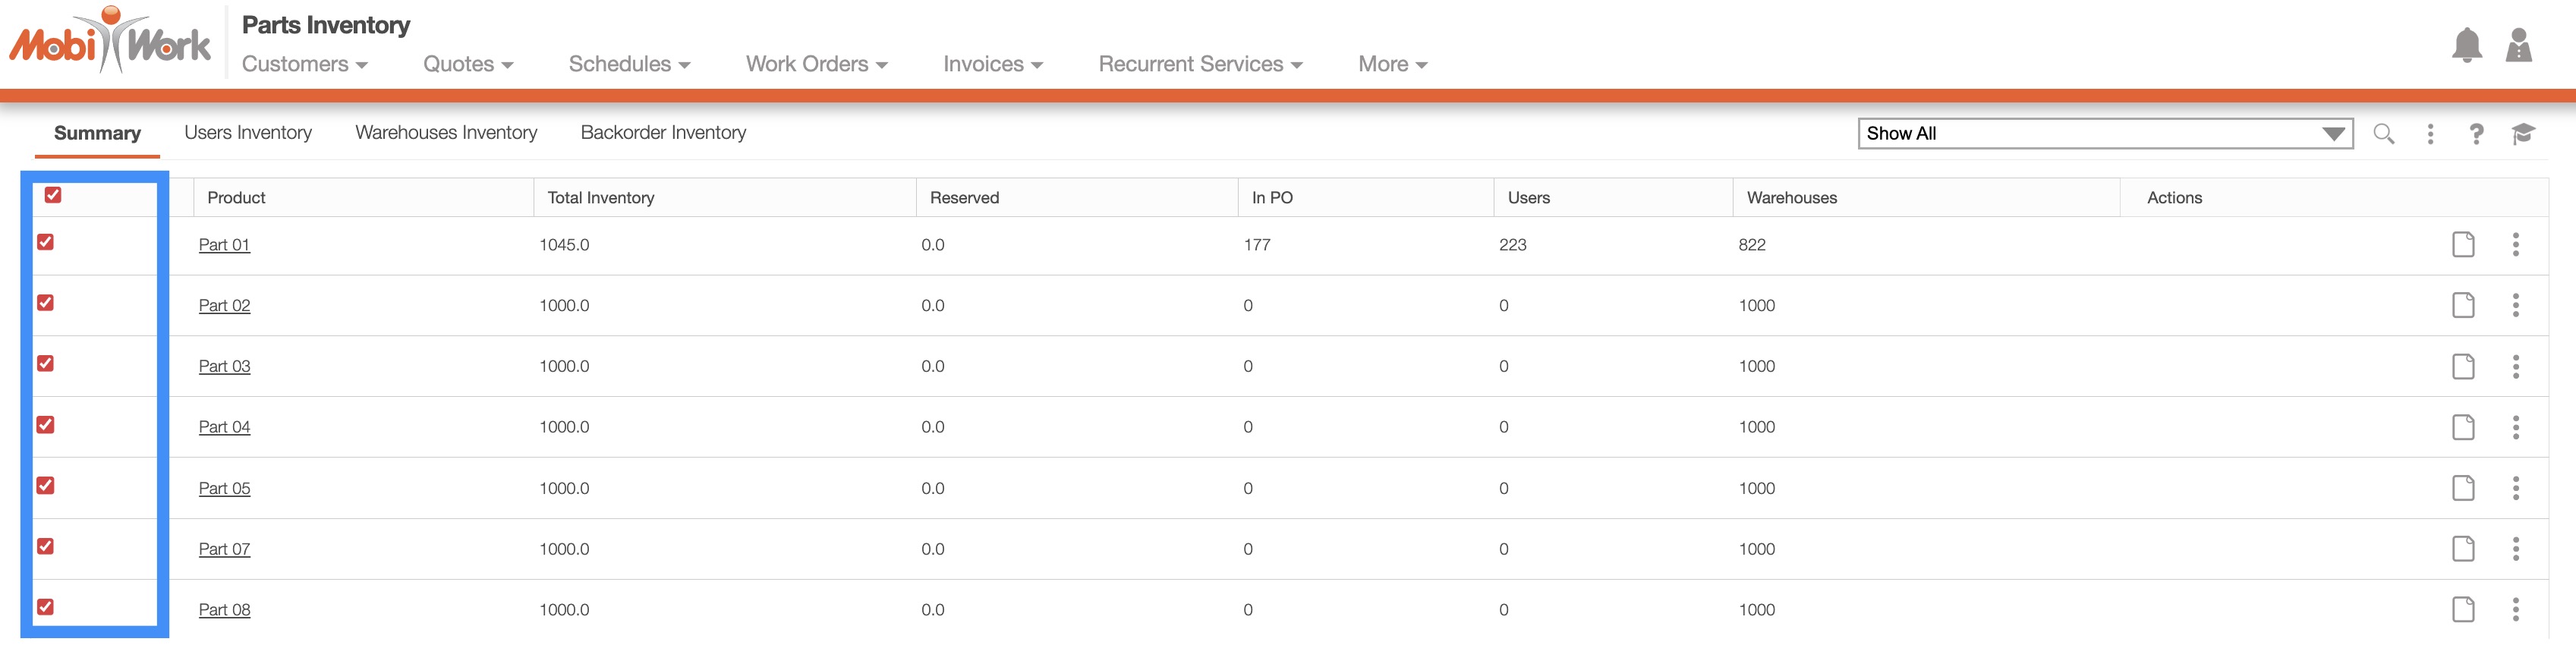
Task: Open the More navigation dropdown
Action: point(1391,64)
